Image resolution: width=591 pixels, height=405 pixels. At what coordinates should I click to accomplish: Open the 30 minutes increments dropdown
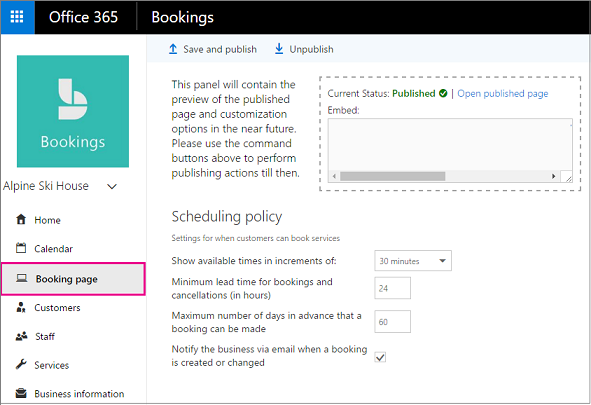413,261
